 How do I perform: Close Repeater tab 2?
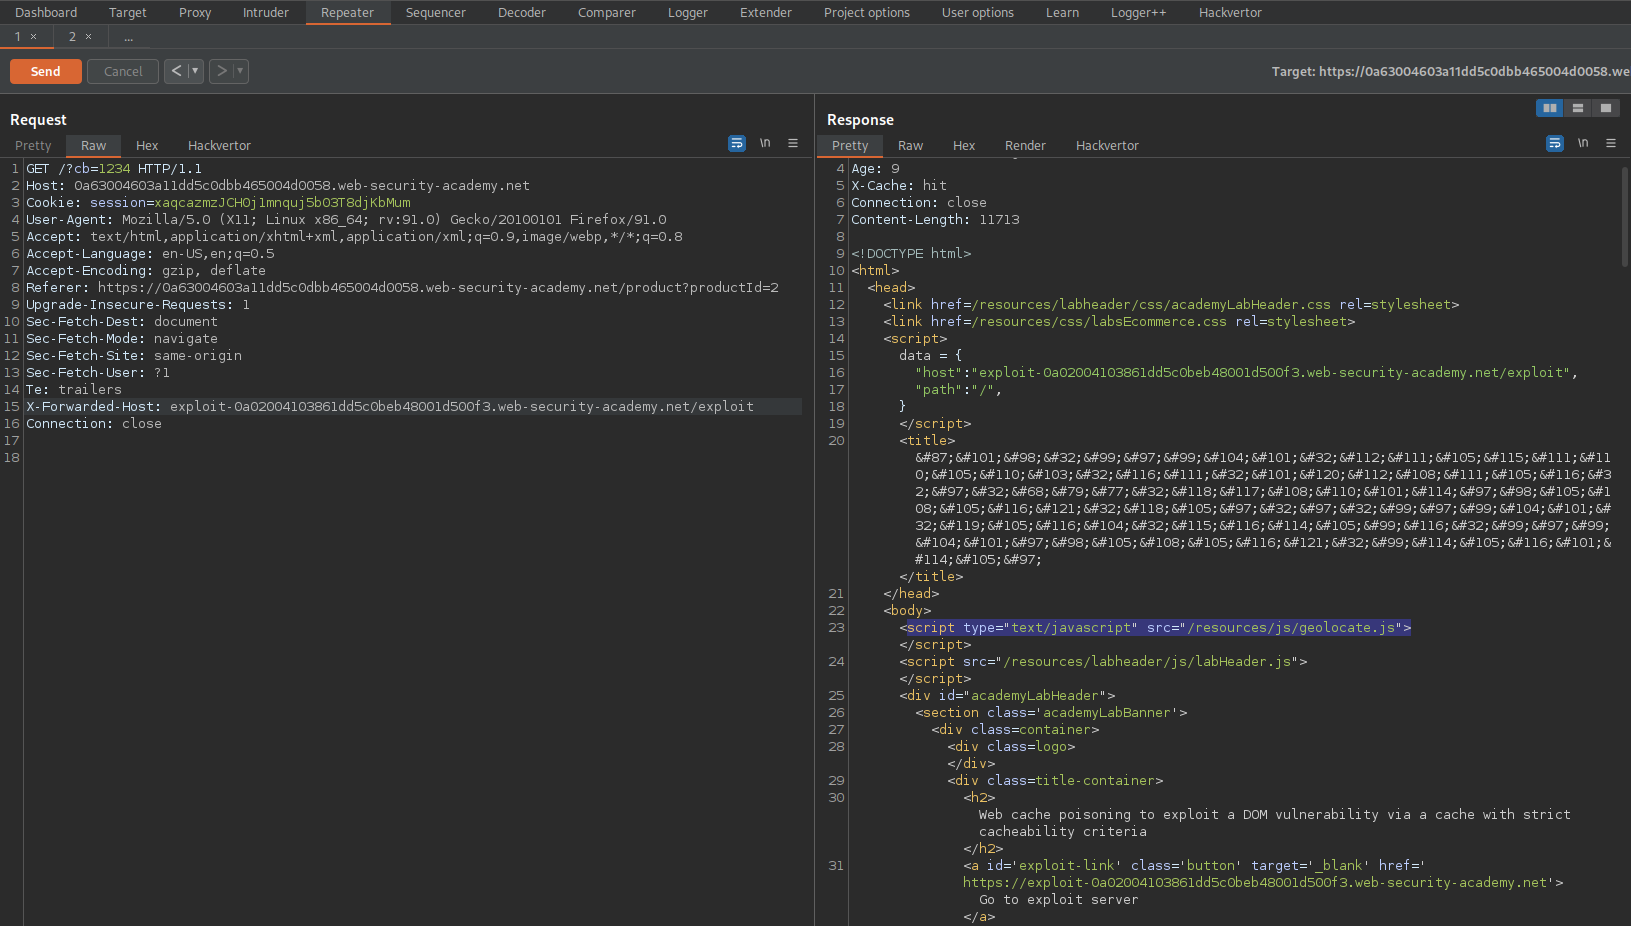[88, 37]
